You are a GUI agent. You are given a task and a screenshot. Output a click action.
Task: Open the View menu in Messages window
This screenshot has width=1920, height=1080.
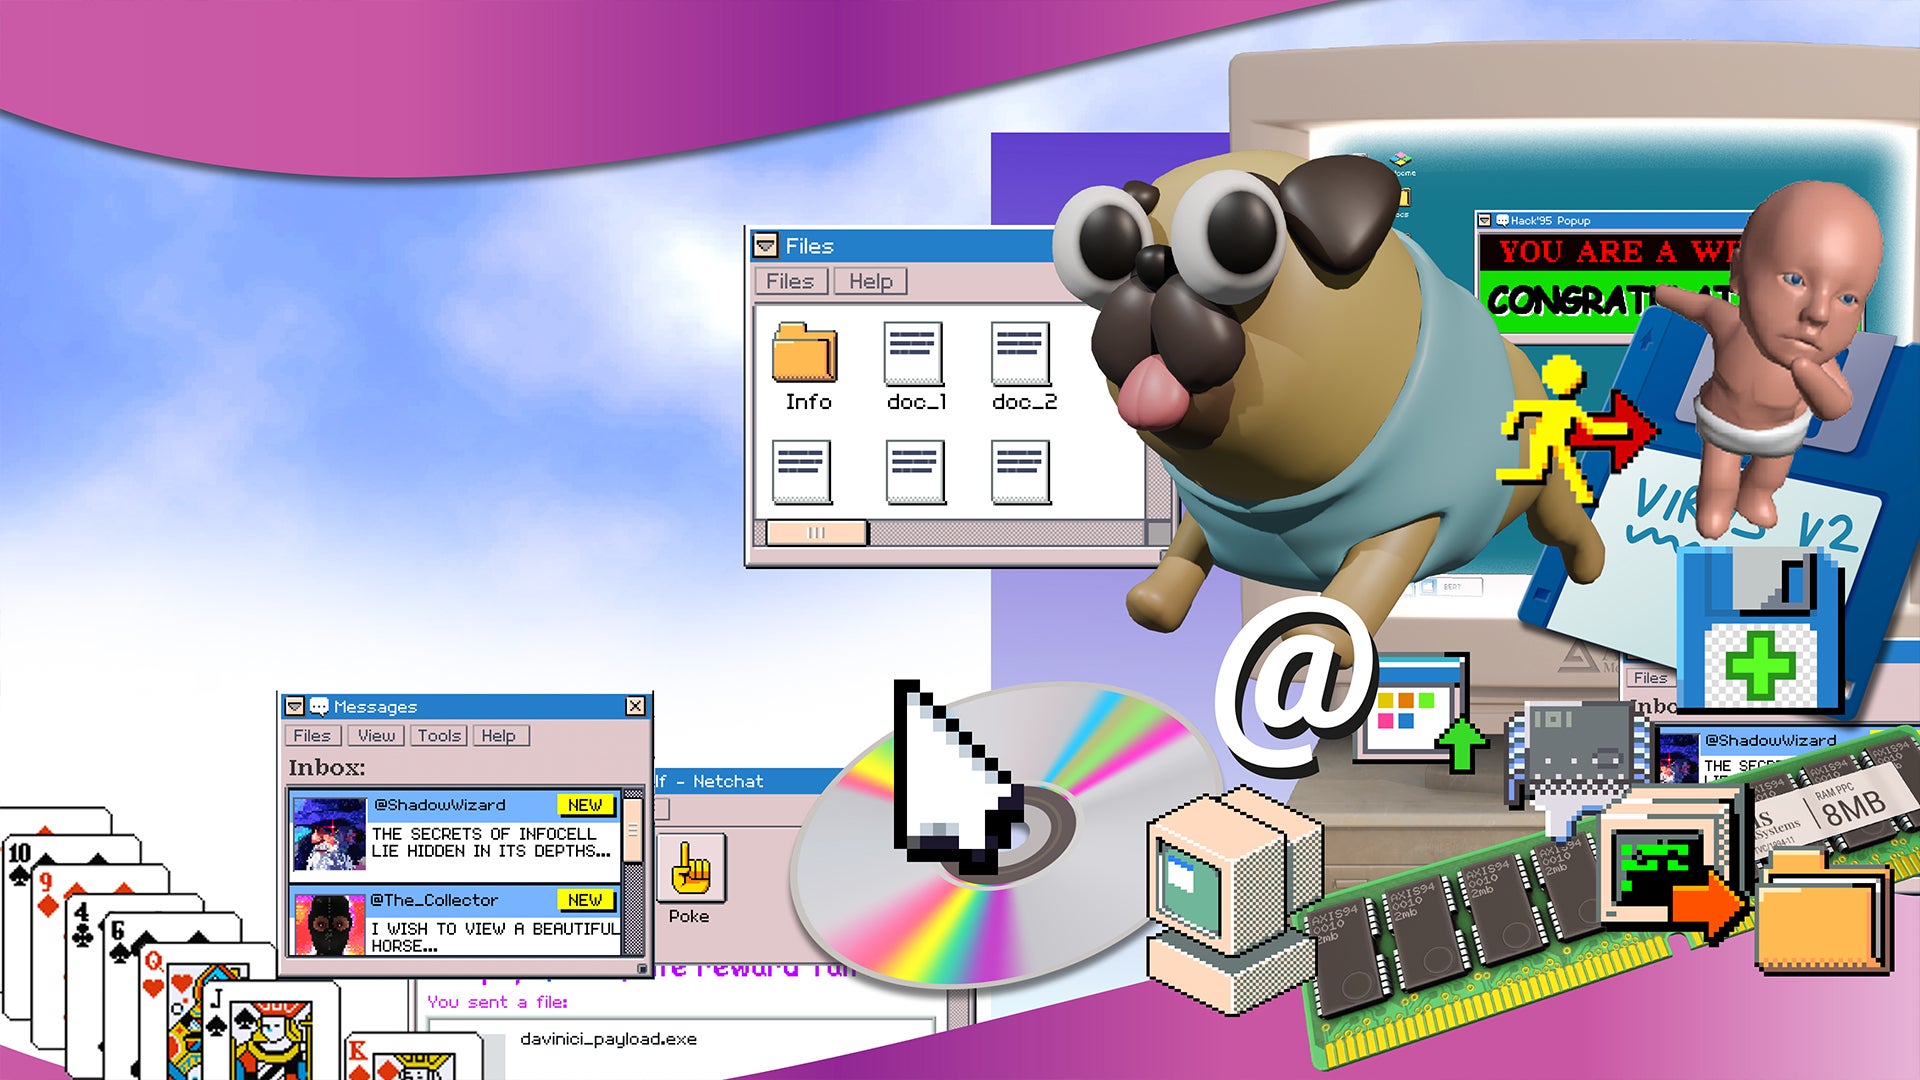point(377,736)
